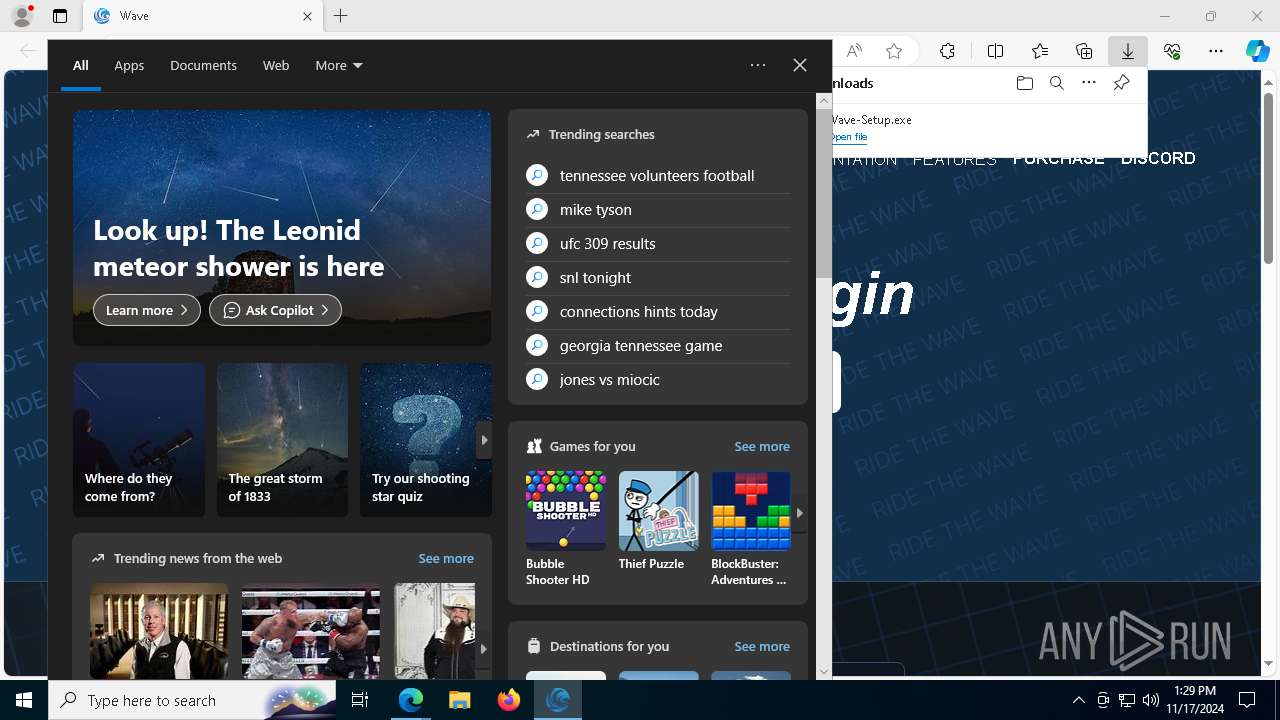Open Edge Collections icon
Screen dimensions: 1280x720
[1084, 51]
